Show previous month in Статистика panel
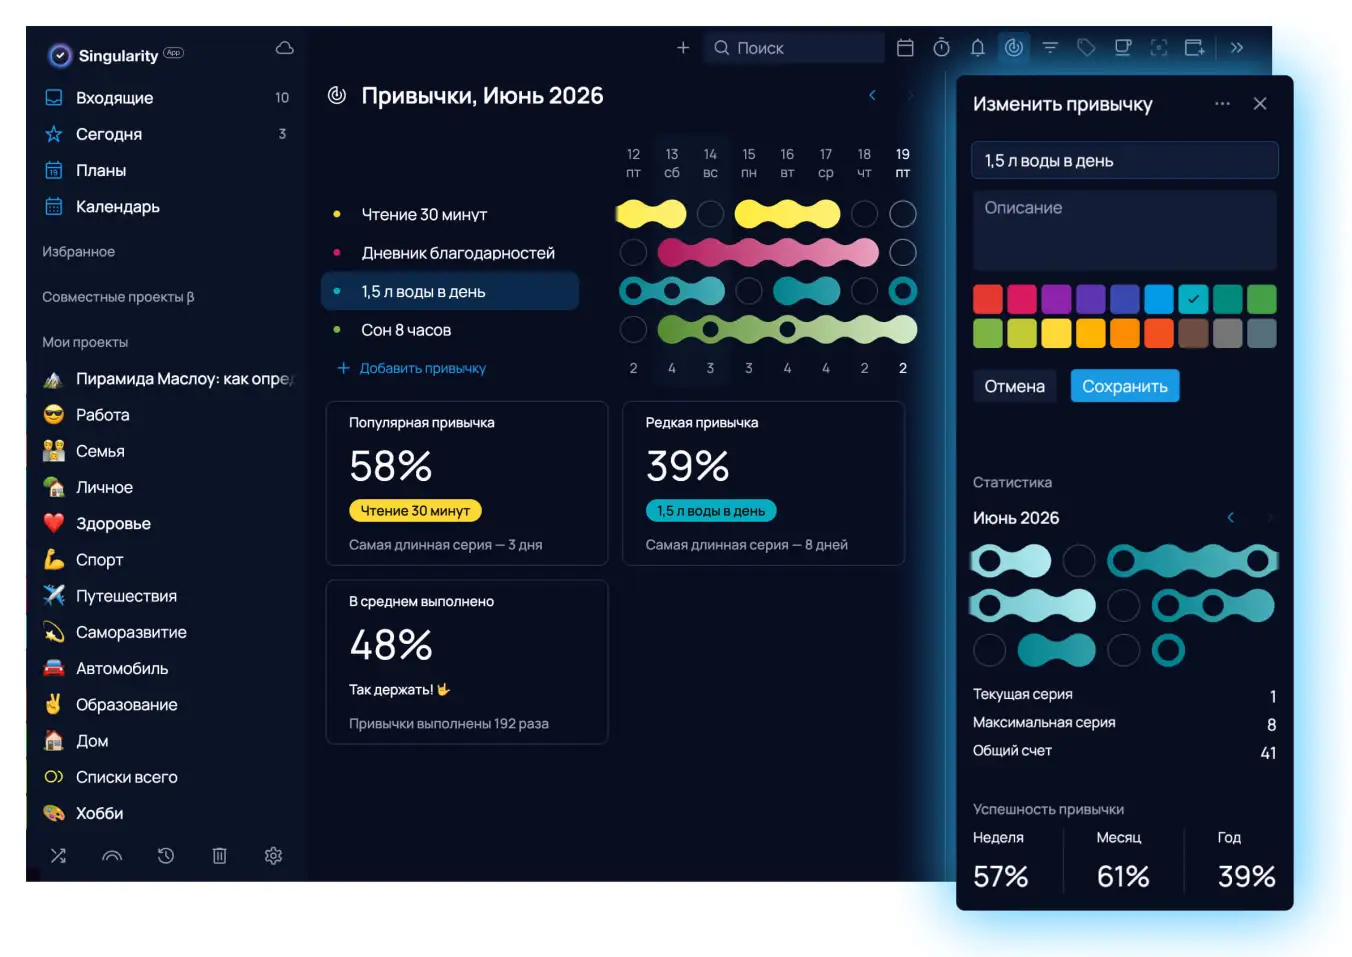The width and height of the screenshot is (1352, 957). pyautogui.click(x=1231, y=518)
